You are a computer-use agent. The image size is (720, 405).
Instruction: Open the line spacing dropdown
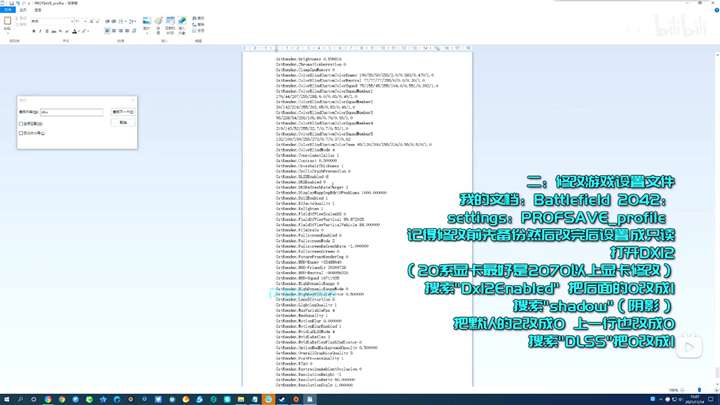point(132,21)
